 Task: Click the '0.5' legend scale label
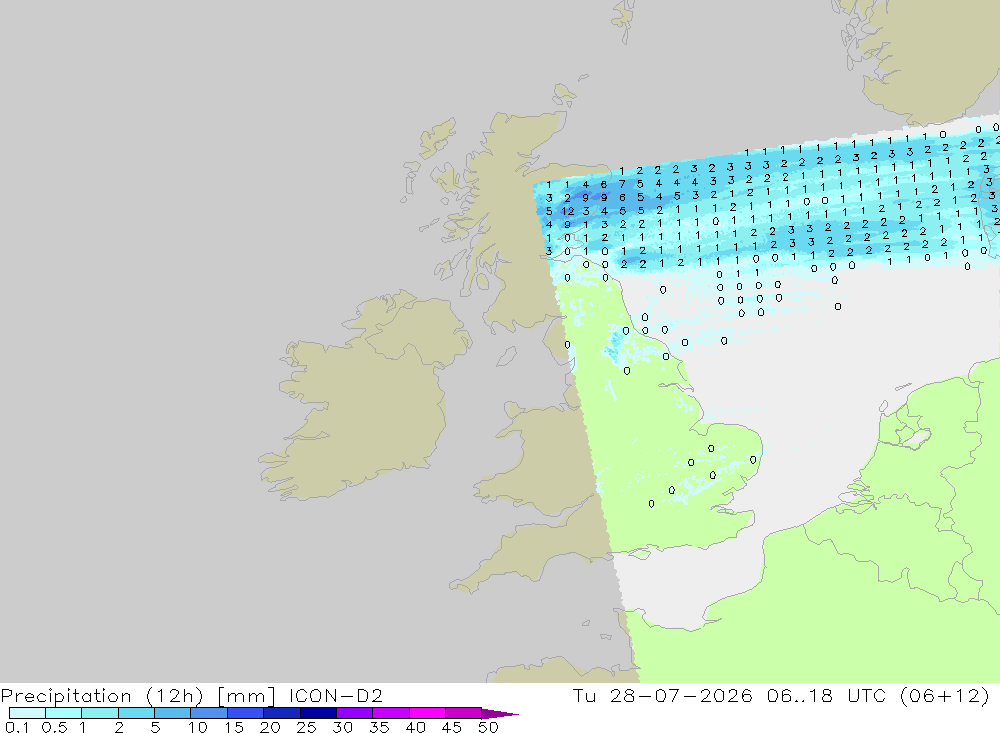pos(54,727)
